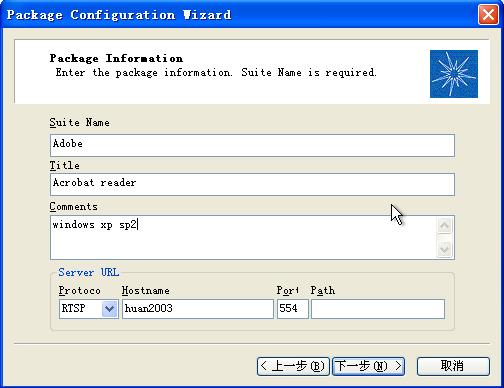Cancel the wizard with the 取消 button
Screen dimensions: 504x388
click(453, 366)
